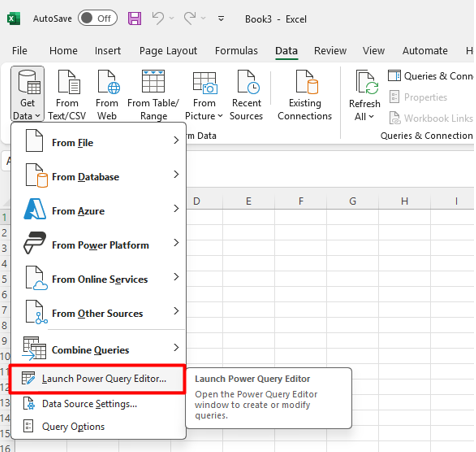The height and width of the screenshot is (452, 476).
Task: Open the Page Layout tab
Action: click(168, 51)
